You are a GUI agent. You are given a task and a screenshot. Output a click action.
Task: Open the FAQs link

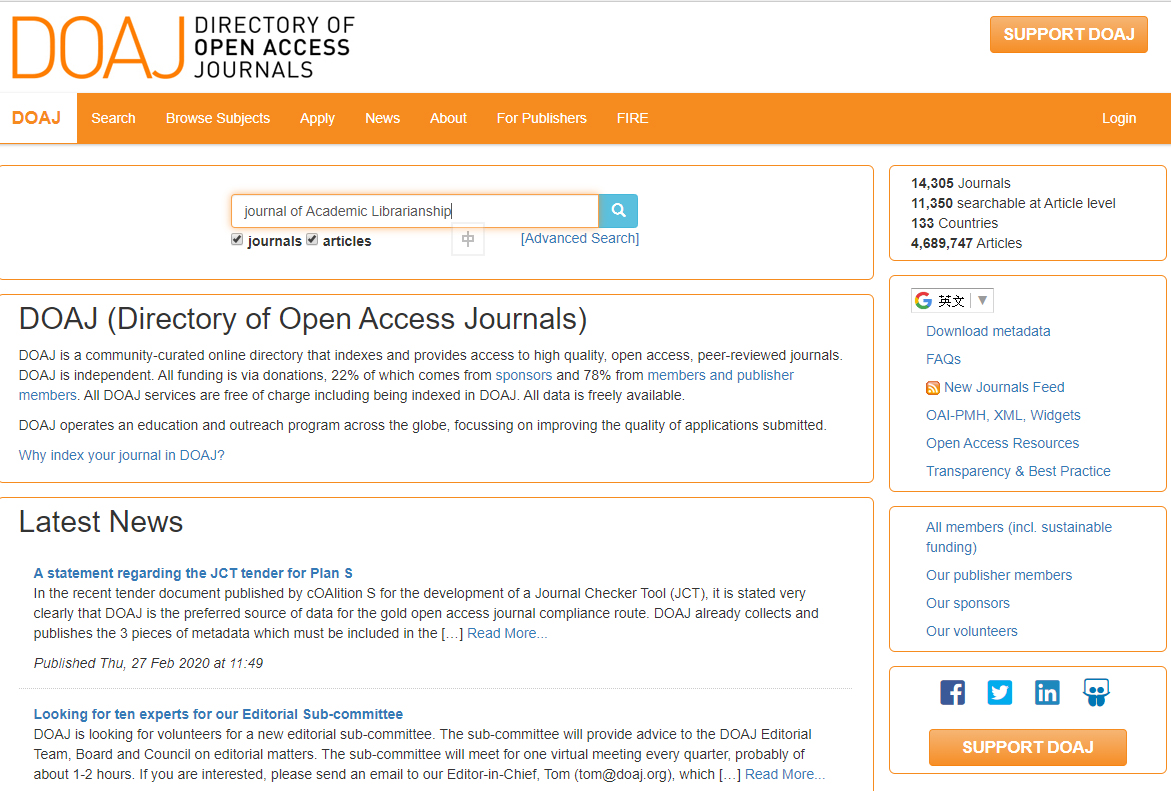[x=943, y=359]
